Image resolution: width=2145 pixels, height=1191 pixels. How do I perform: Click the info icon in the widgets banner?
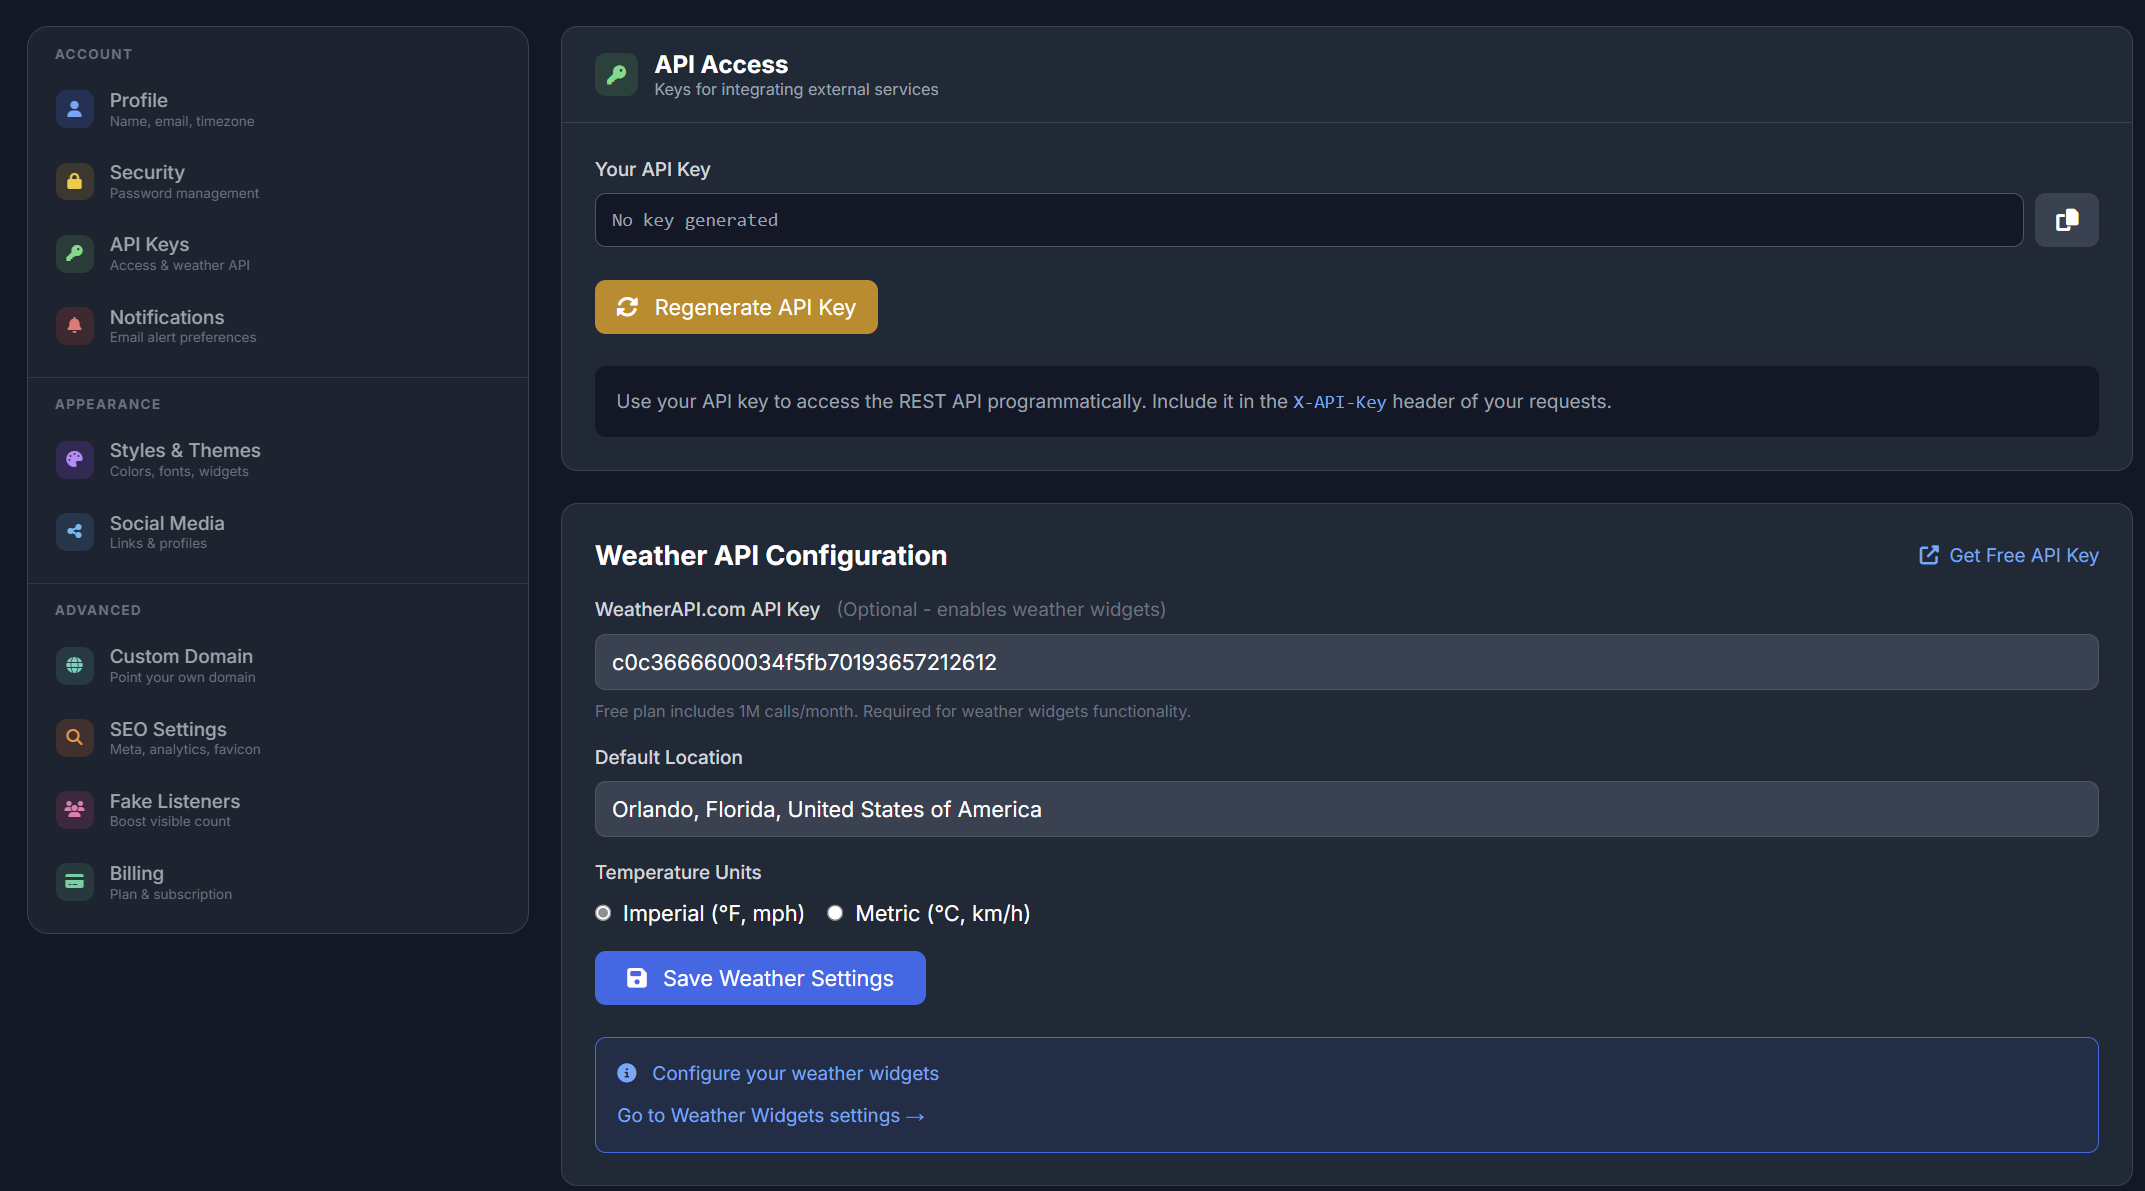pos(627,1072)
